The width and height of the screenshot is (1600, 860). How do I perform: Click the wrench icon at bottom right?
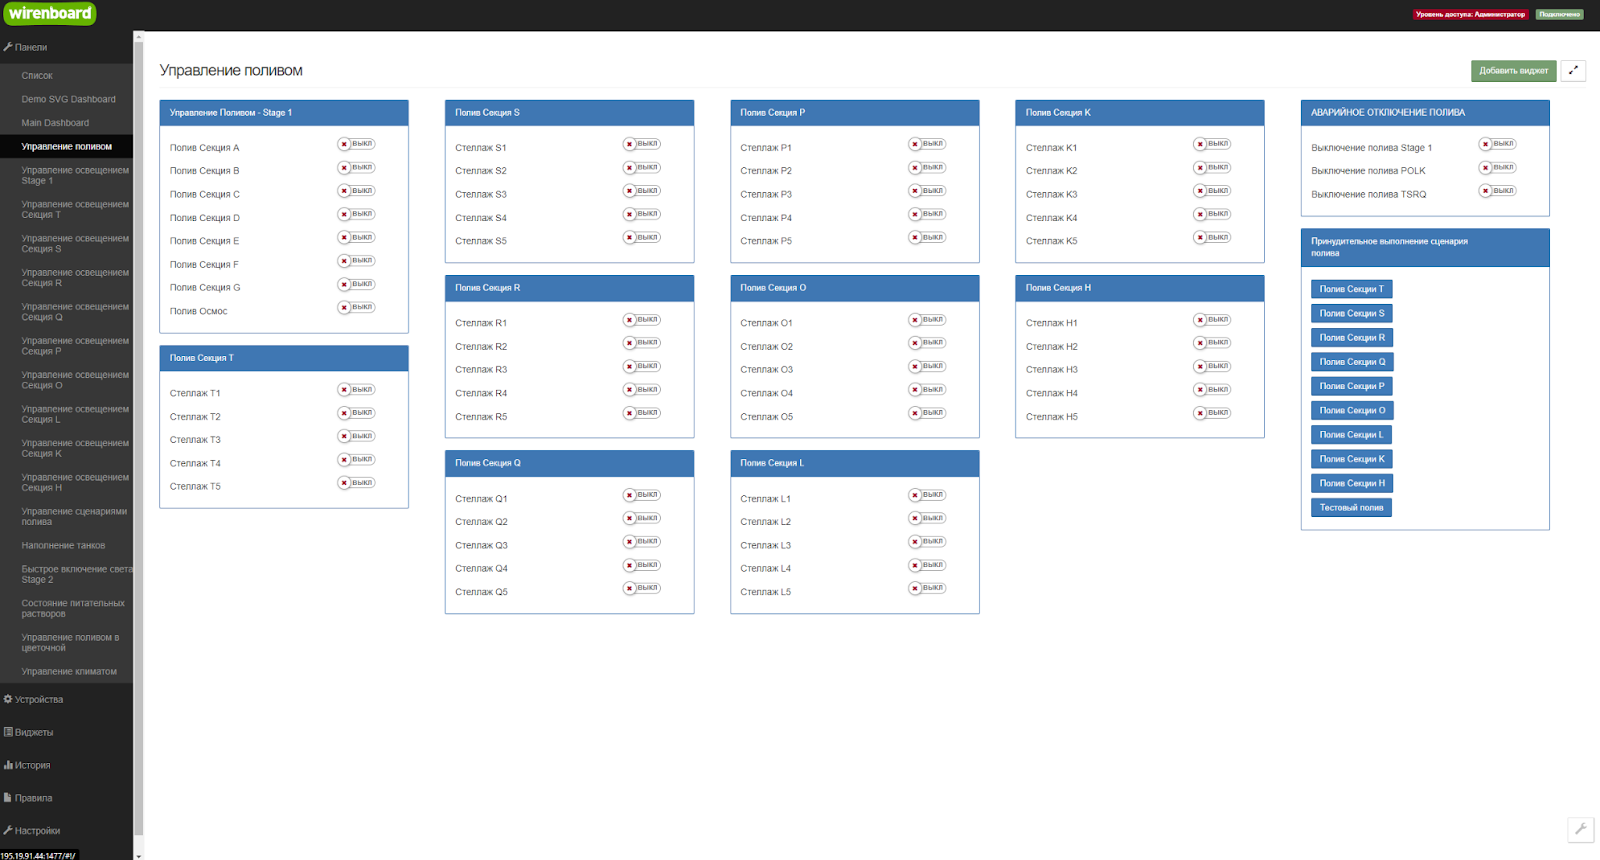(1581, 829)
